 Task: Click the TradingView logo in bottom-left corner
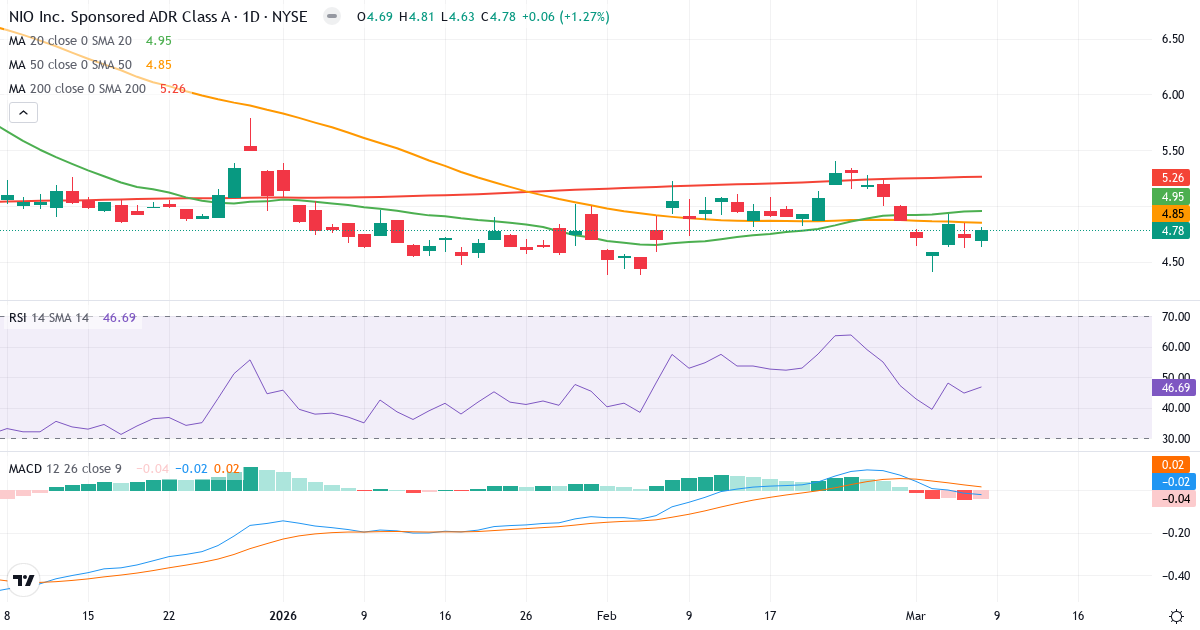(x=22, y=580)
